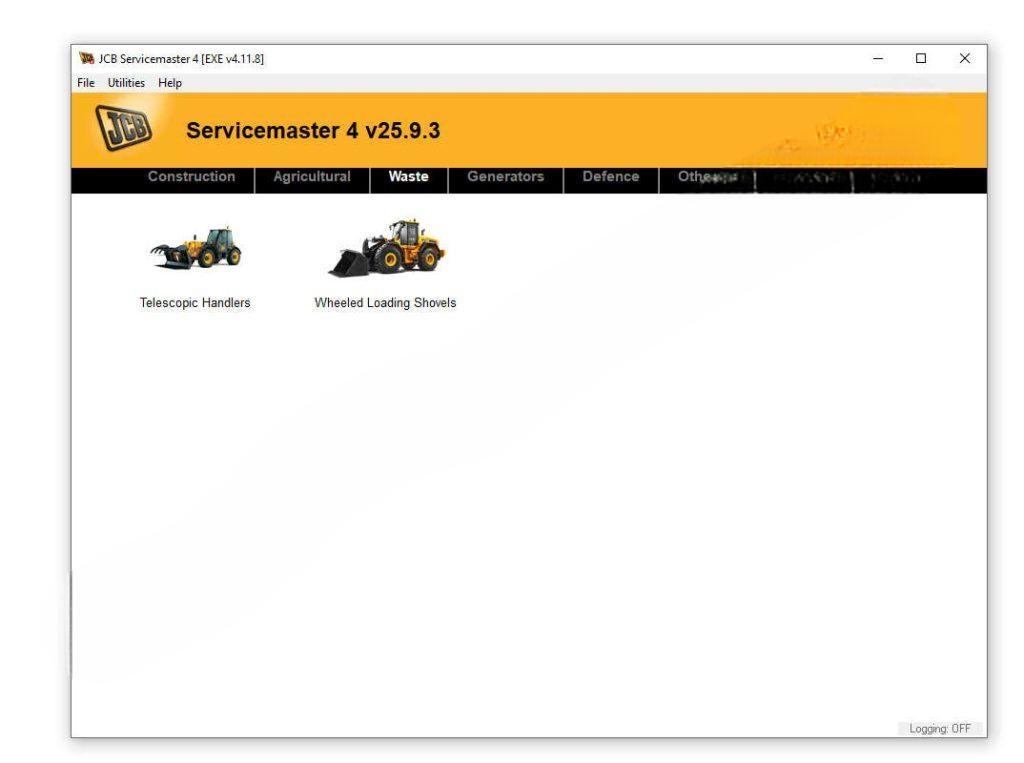This screenshot has width=1024, height=763.
Task: Click the Servicemaster 4 v25.9.3 banner title
Action: point(313,131)
